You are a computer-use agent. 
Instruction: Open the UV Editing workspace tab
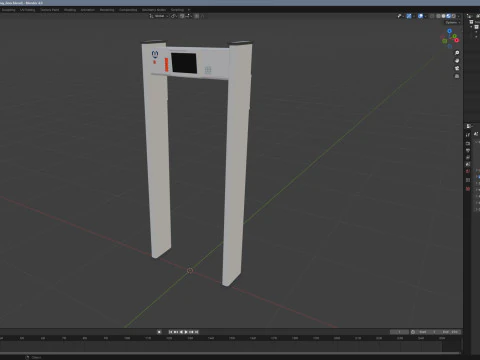(x=27, y=10)
